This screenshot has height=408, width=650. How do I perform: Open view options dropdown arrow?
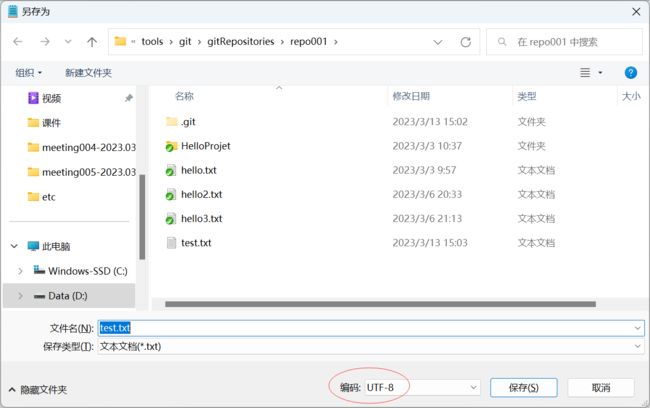tap(600, 73)
